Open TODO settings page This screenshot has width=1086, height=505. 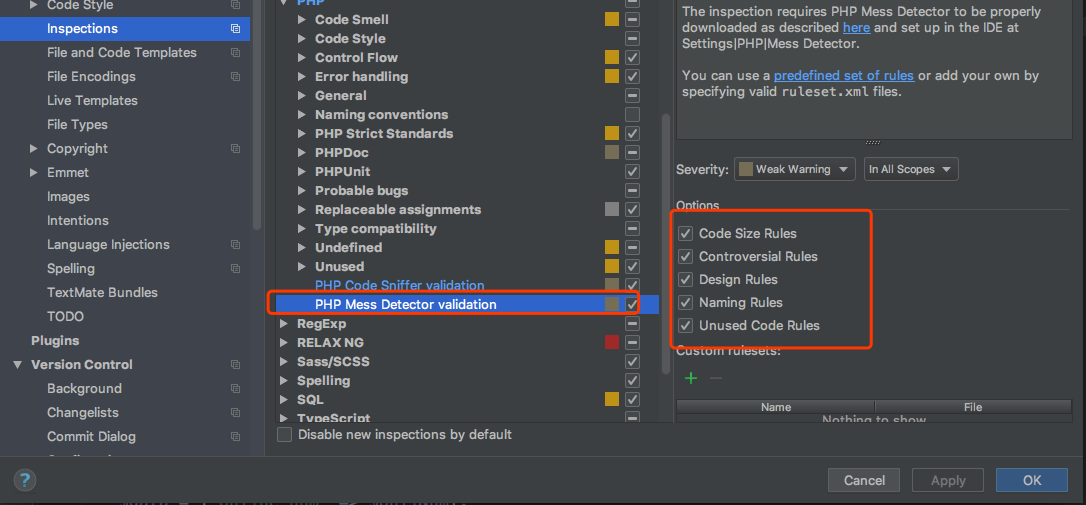65,317
